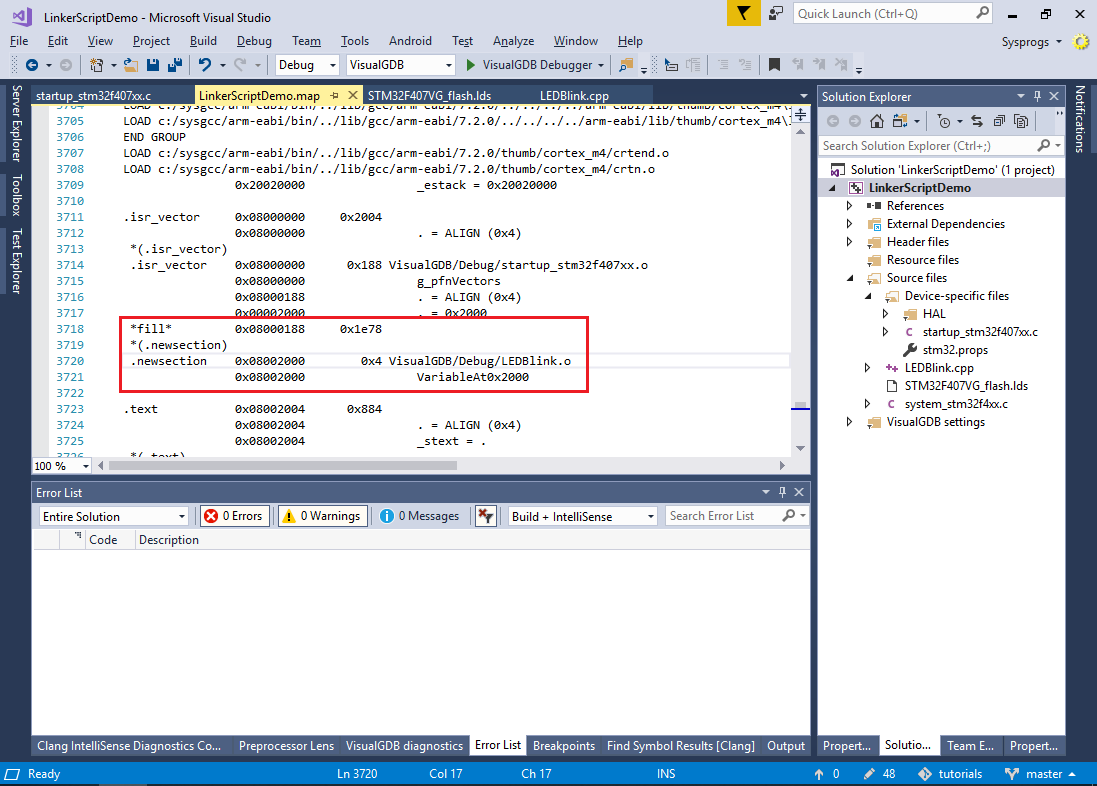
Task: Toggle the 0 Errors filter
Action: [235, 516]
